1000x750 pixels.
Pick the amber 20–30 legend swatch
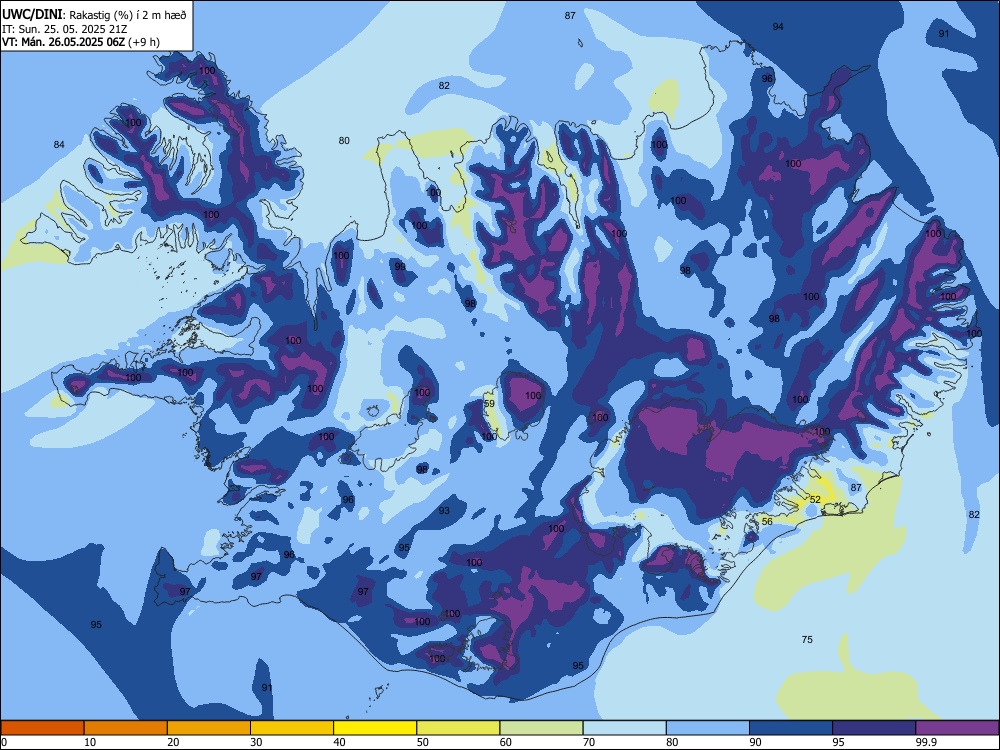209,728
